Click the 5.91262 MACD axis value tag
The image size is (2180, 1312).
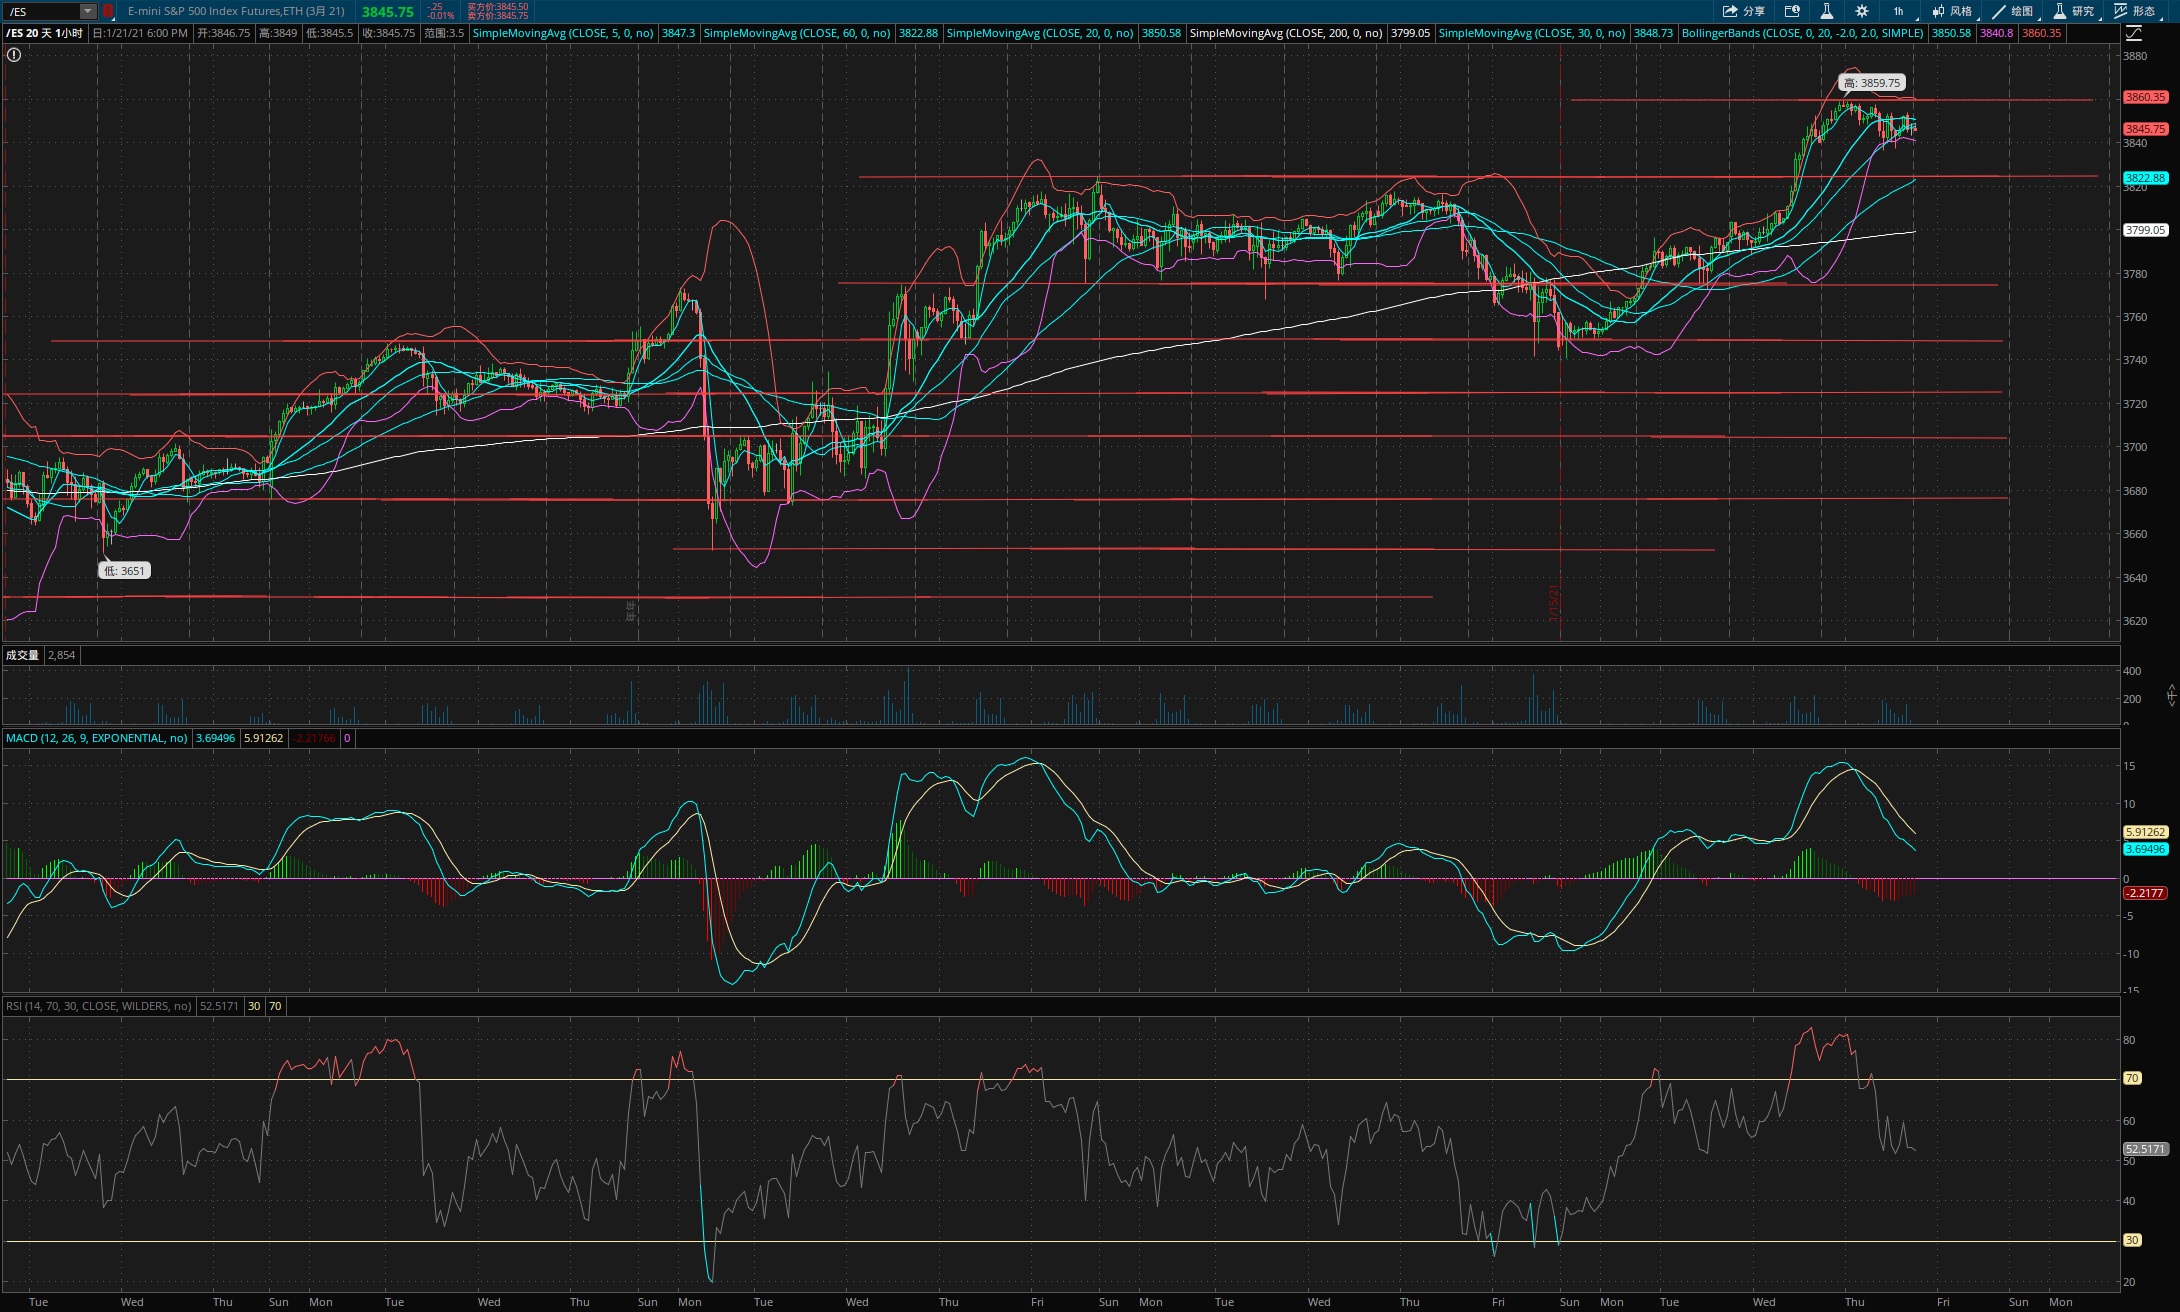click(x=2145, y=832)
